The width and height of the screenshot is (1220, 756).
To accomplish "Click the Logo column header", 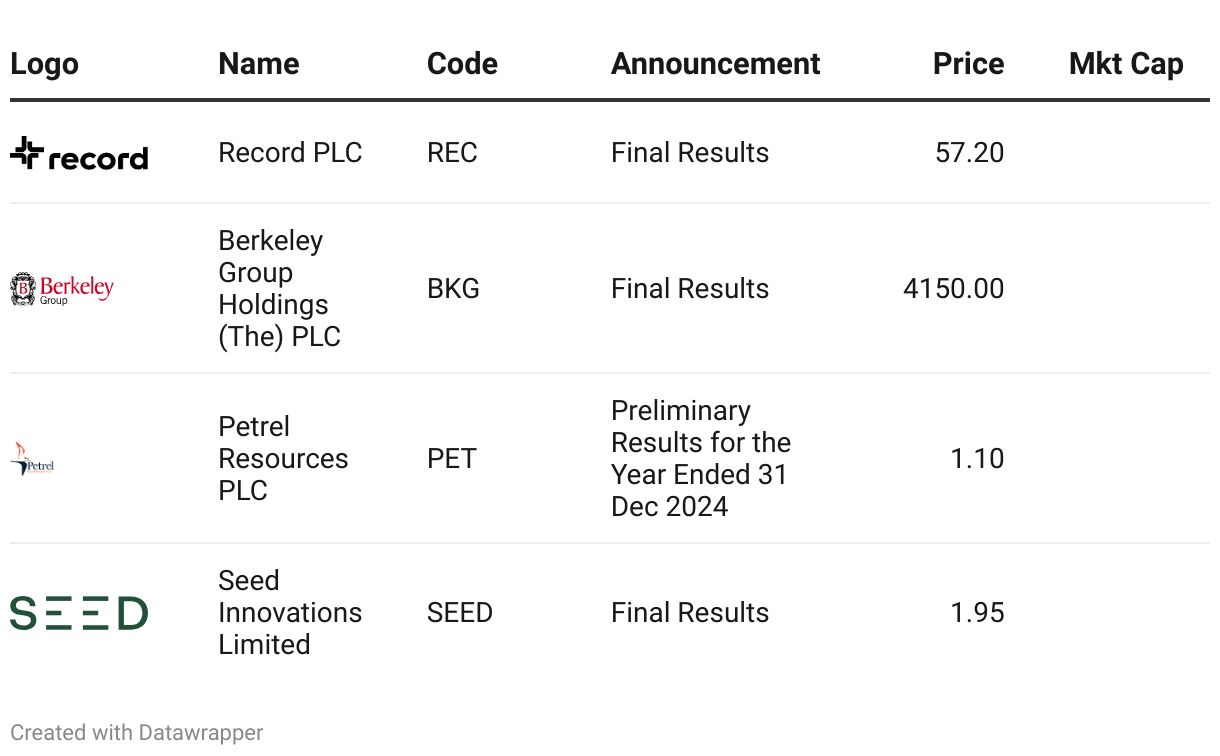I will [44, 64].
